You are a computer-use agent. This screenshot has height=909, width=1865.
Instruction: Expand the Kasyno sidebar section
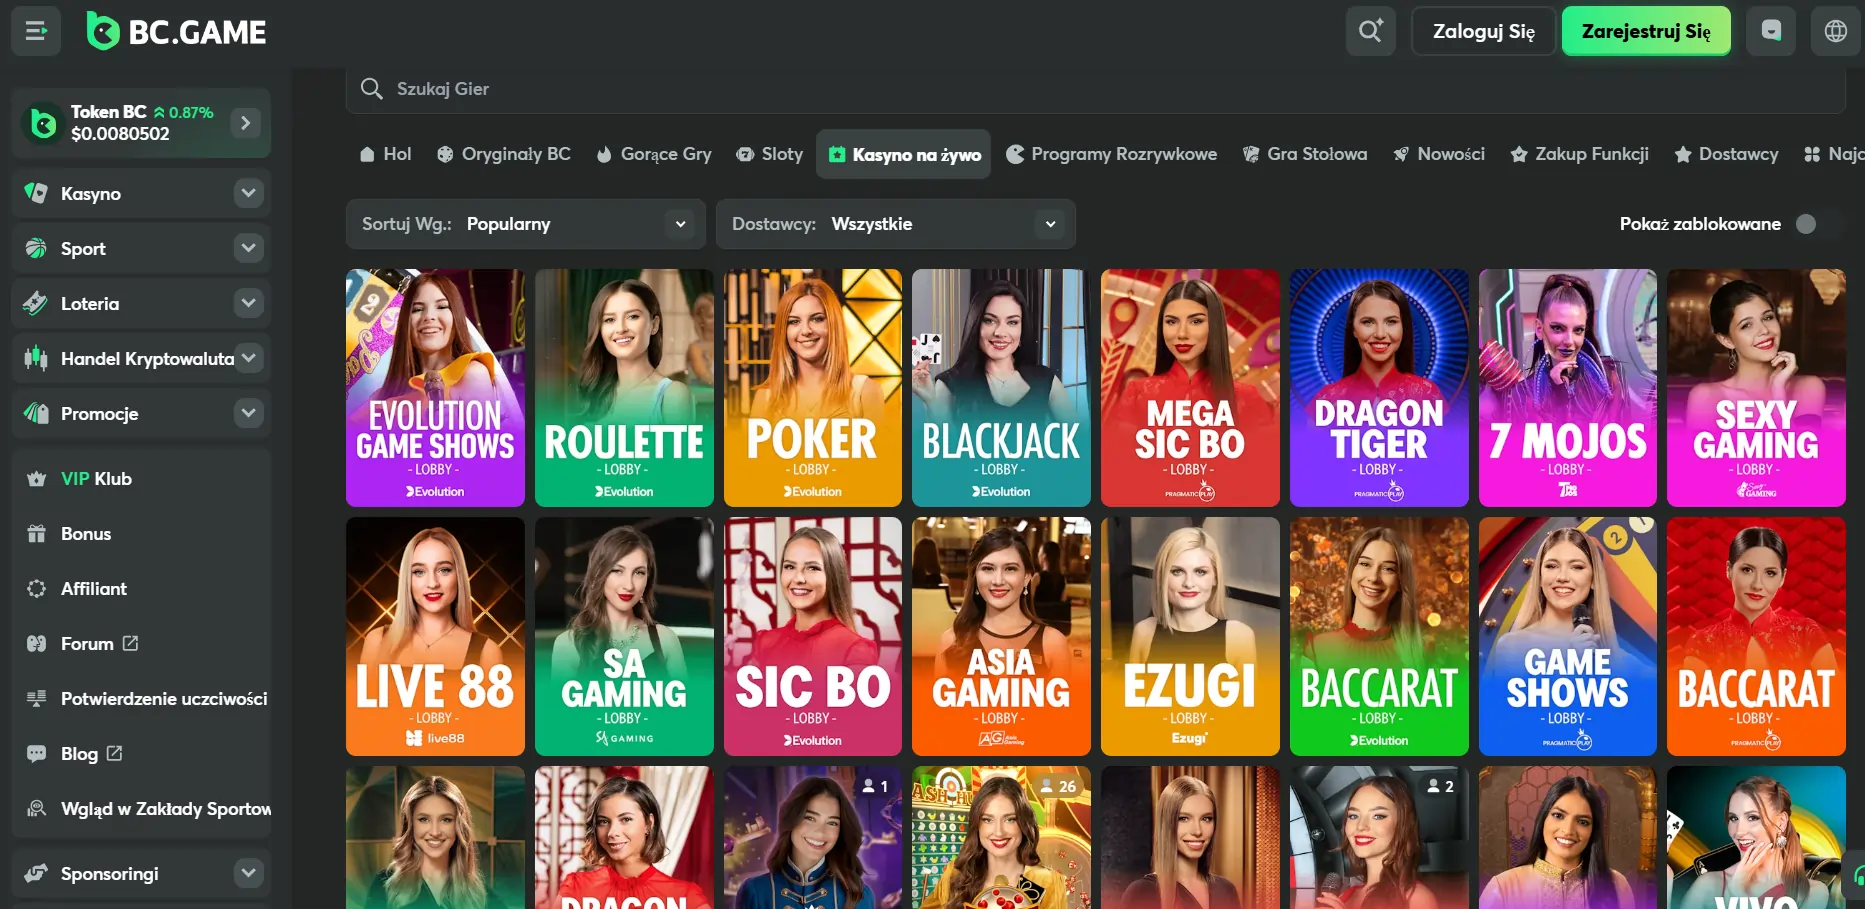249,193
